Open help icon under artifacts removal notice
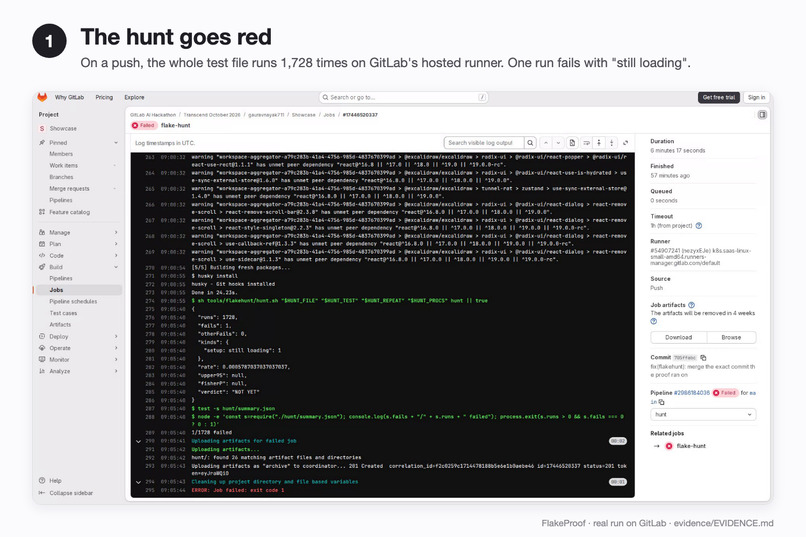 click(x=653, y=321)
